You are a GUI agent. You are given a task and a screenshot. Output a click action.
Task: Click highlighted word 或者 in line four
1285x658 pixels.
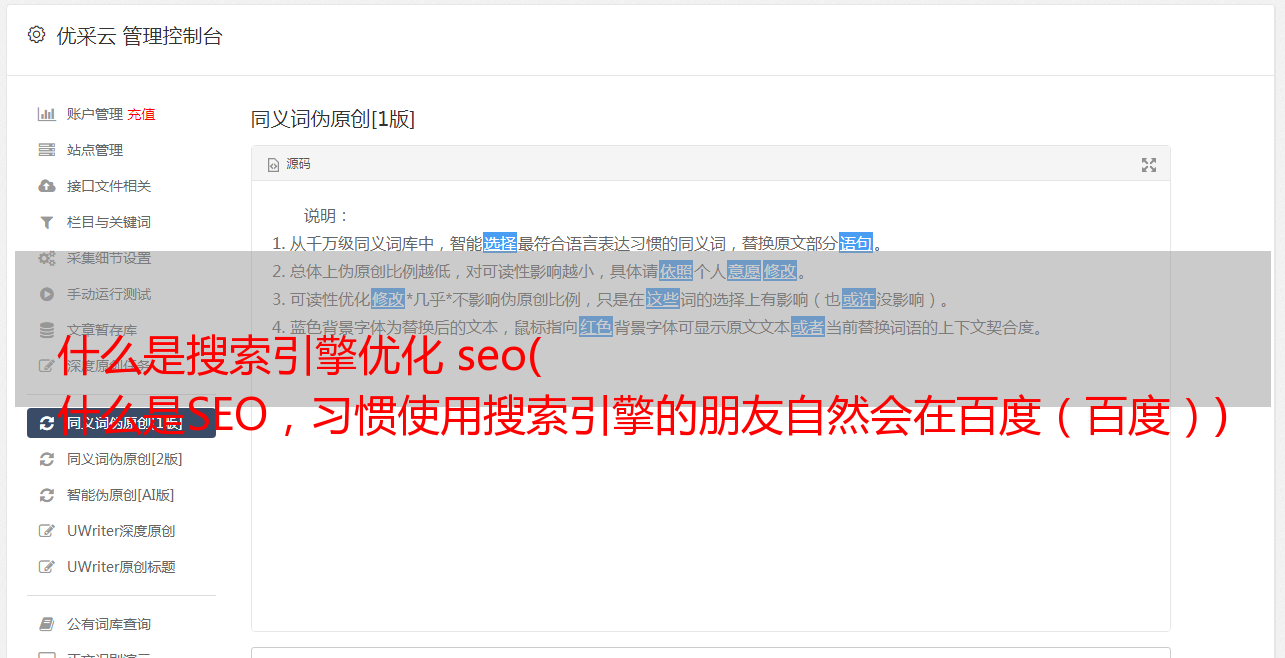pyautogui.click(x=808, y=327)
